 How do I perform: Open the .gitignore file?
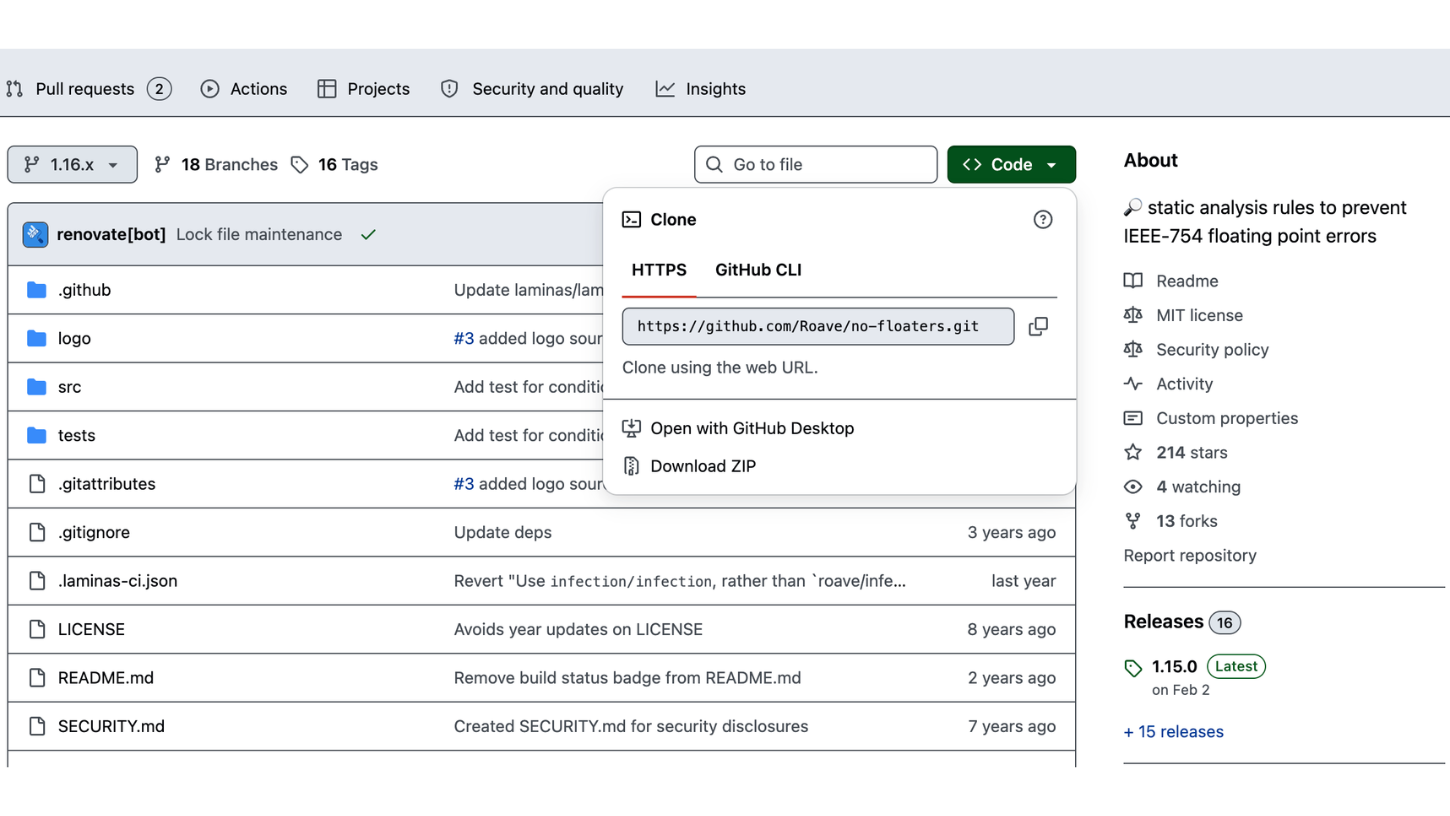[x=94, y=533]
